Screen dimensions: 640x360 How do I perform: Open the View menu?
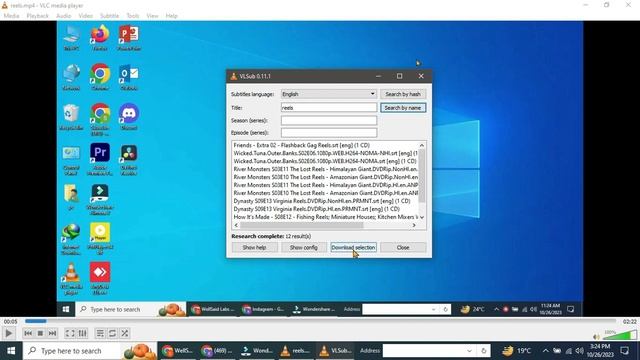click(x=152, y=16)
